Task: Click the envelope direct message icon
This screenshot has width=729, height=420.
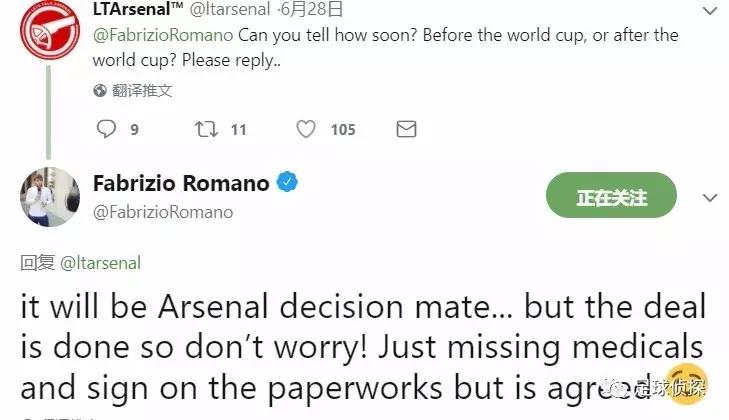Action: (406, 129)
